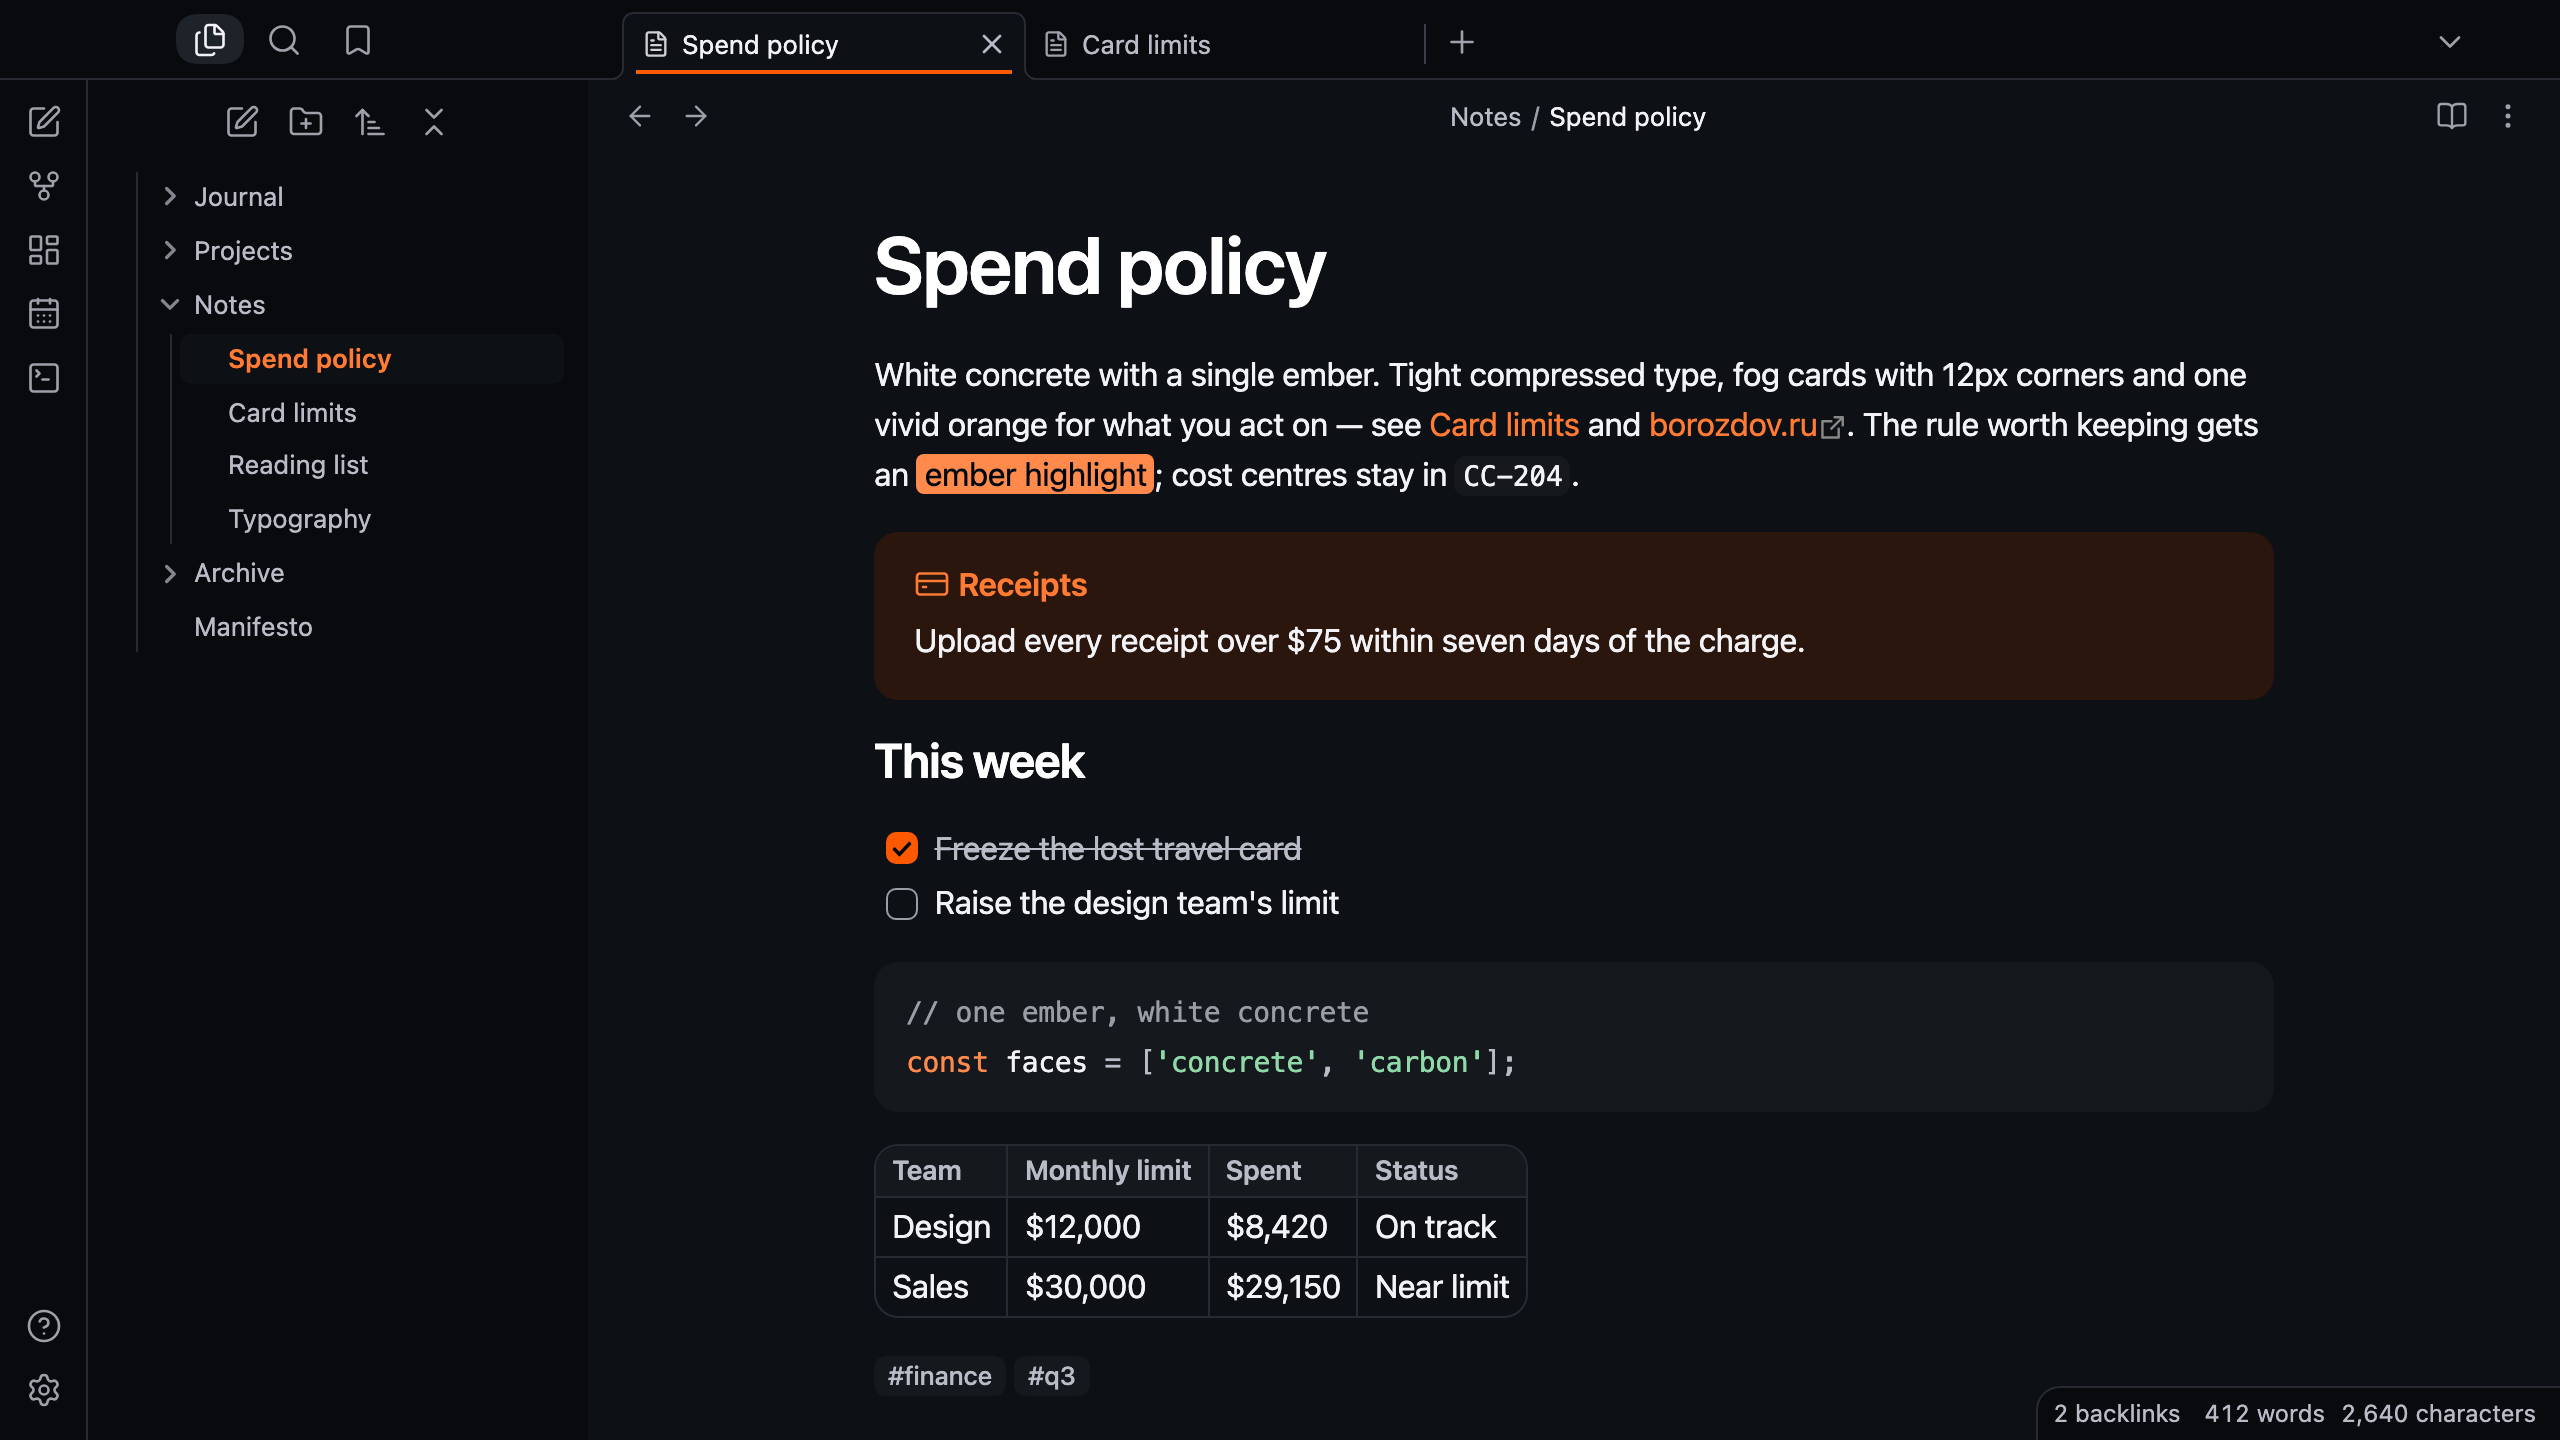Click 412 words in status bar
Viewport: 2560px width, 1440px height.
click(2264, 1414)
